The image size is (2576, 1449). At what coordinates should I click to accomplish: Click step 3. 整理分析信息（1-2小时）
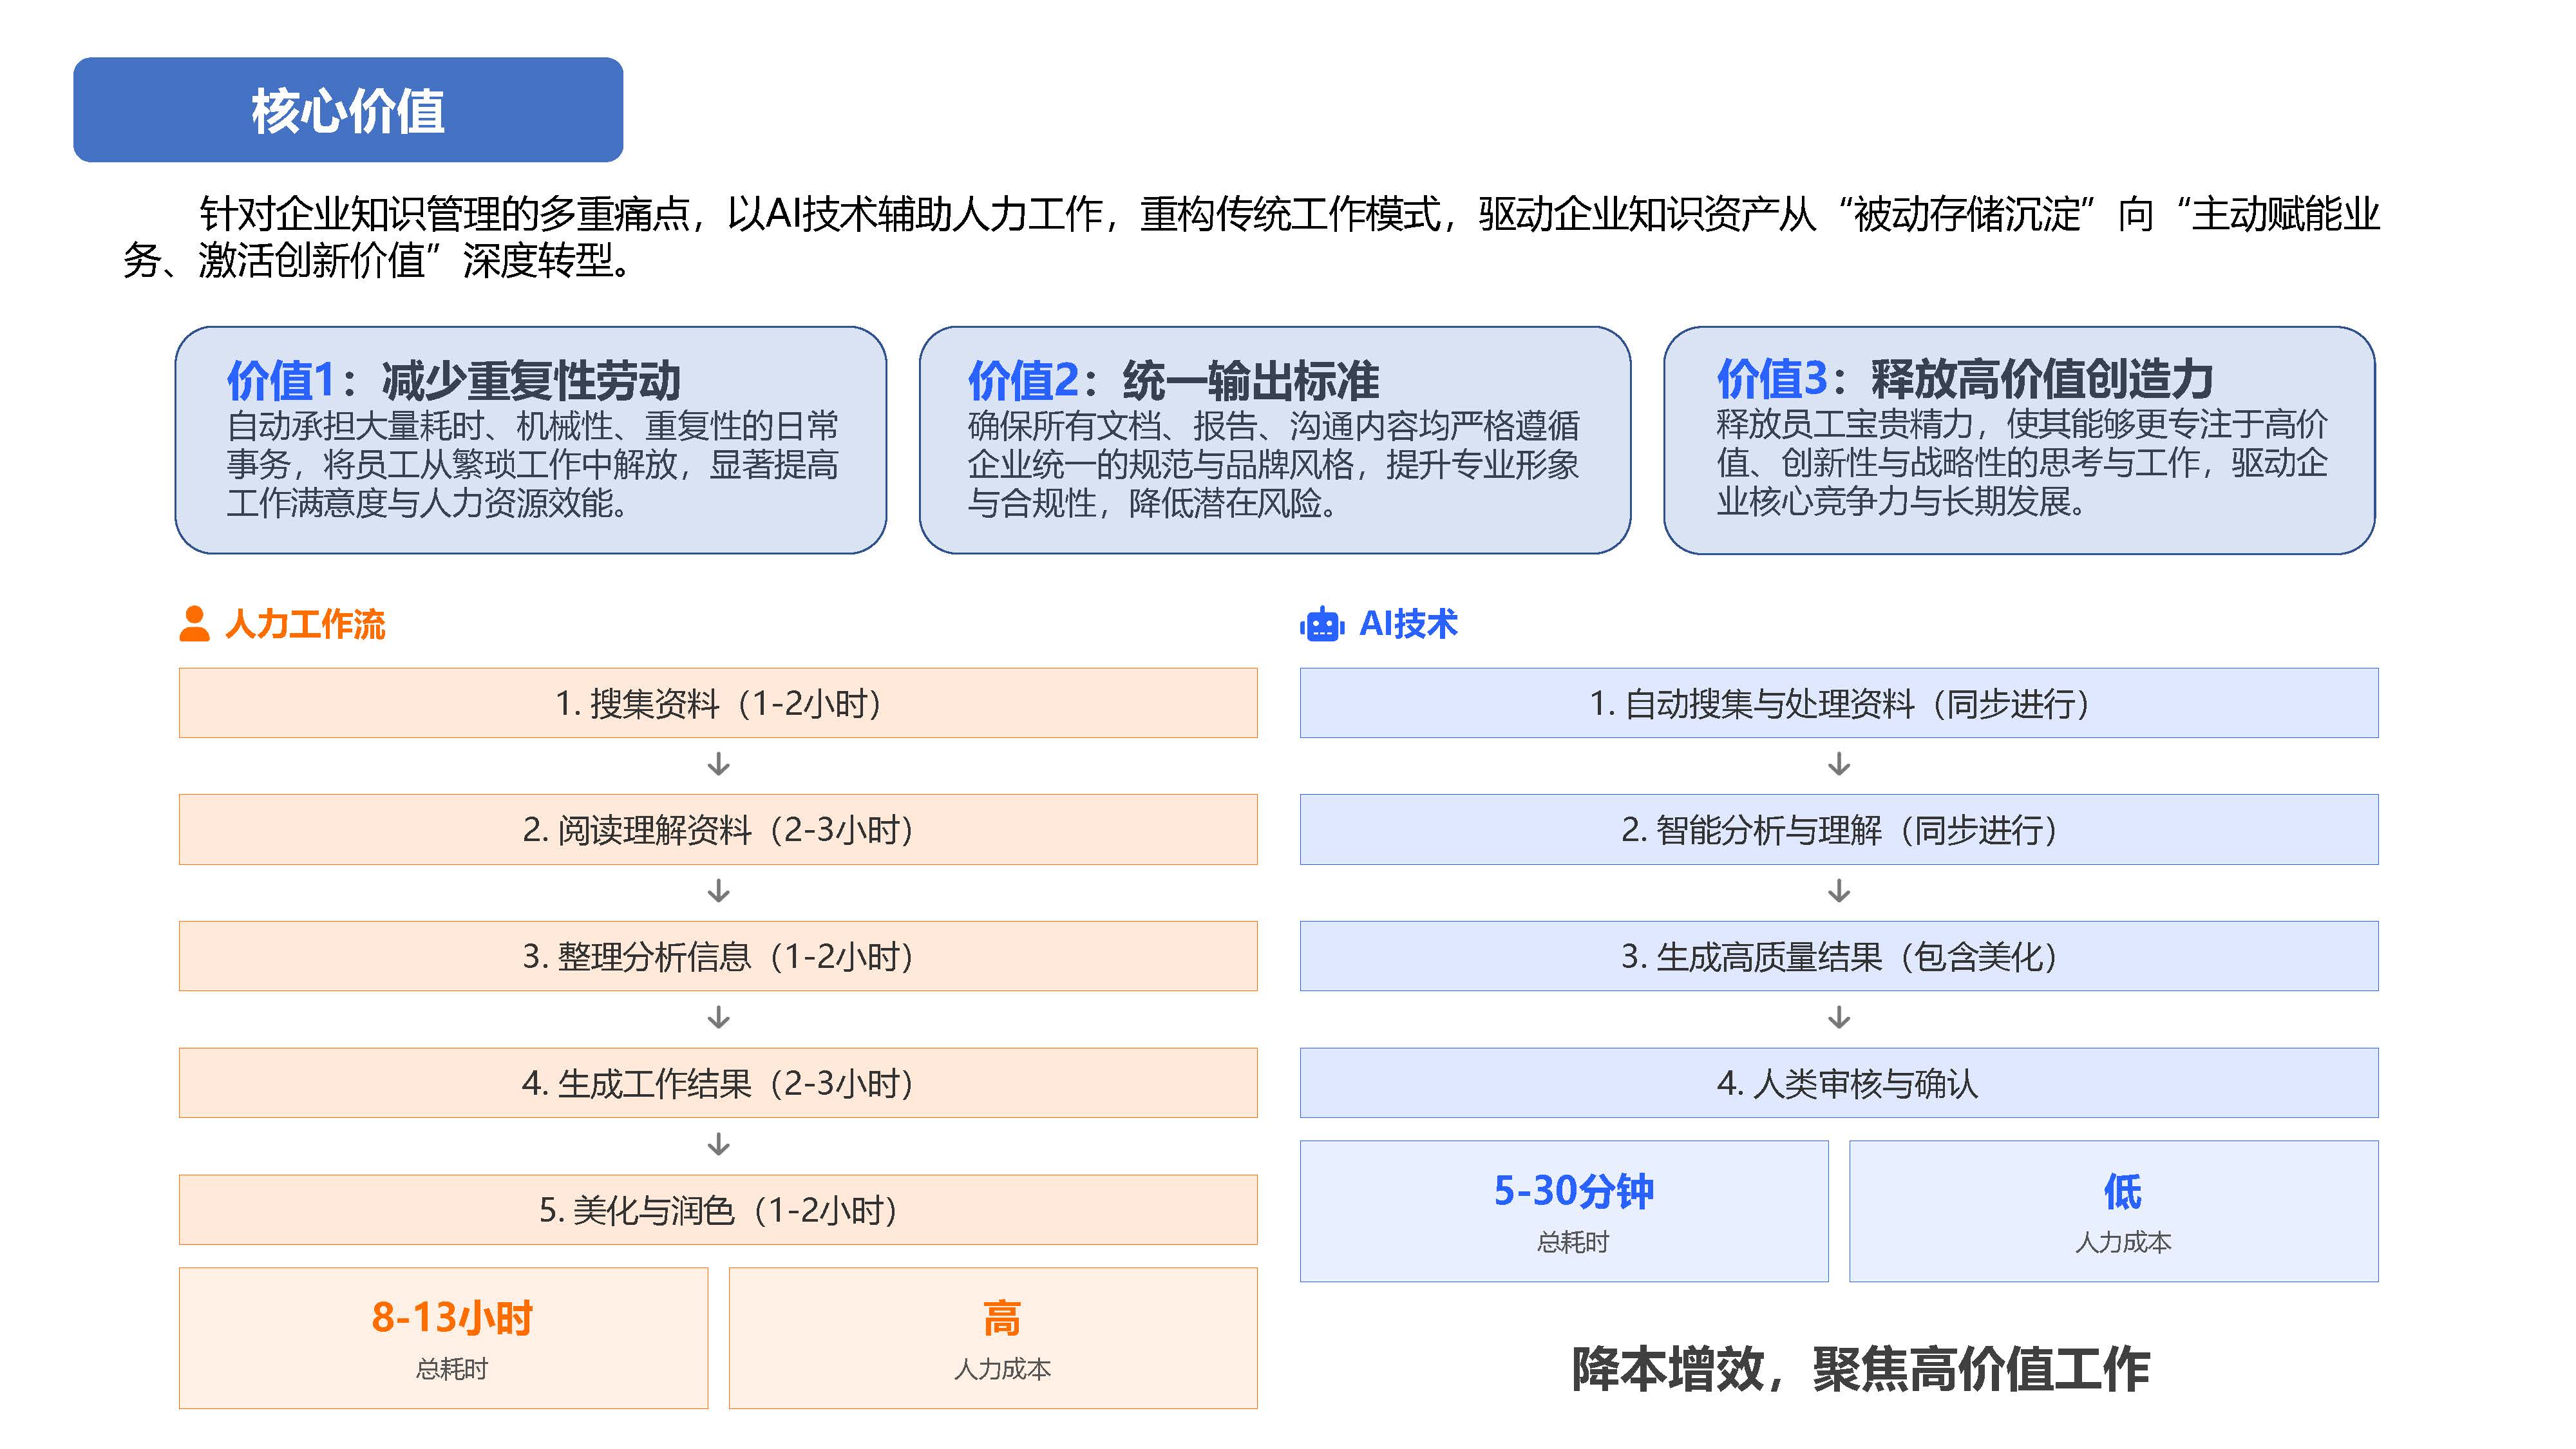point(718,956)
